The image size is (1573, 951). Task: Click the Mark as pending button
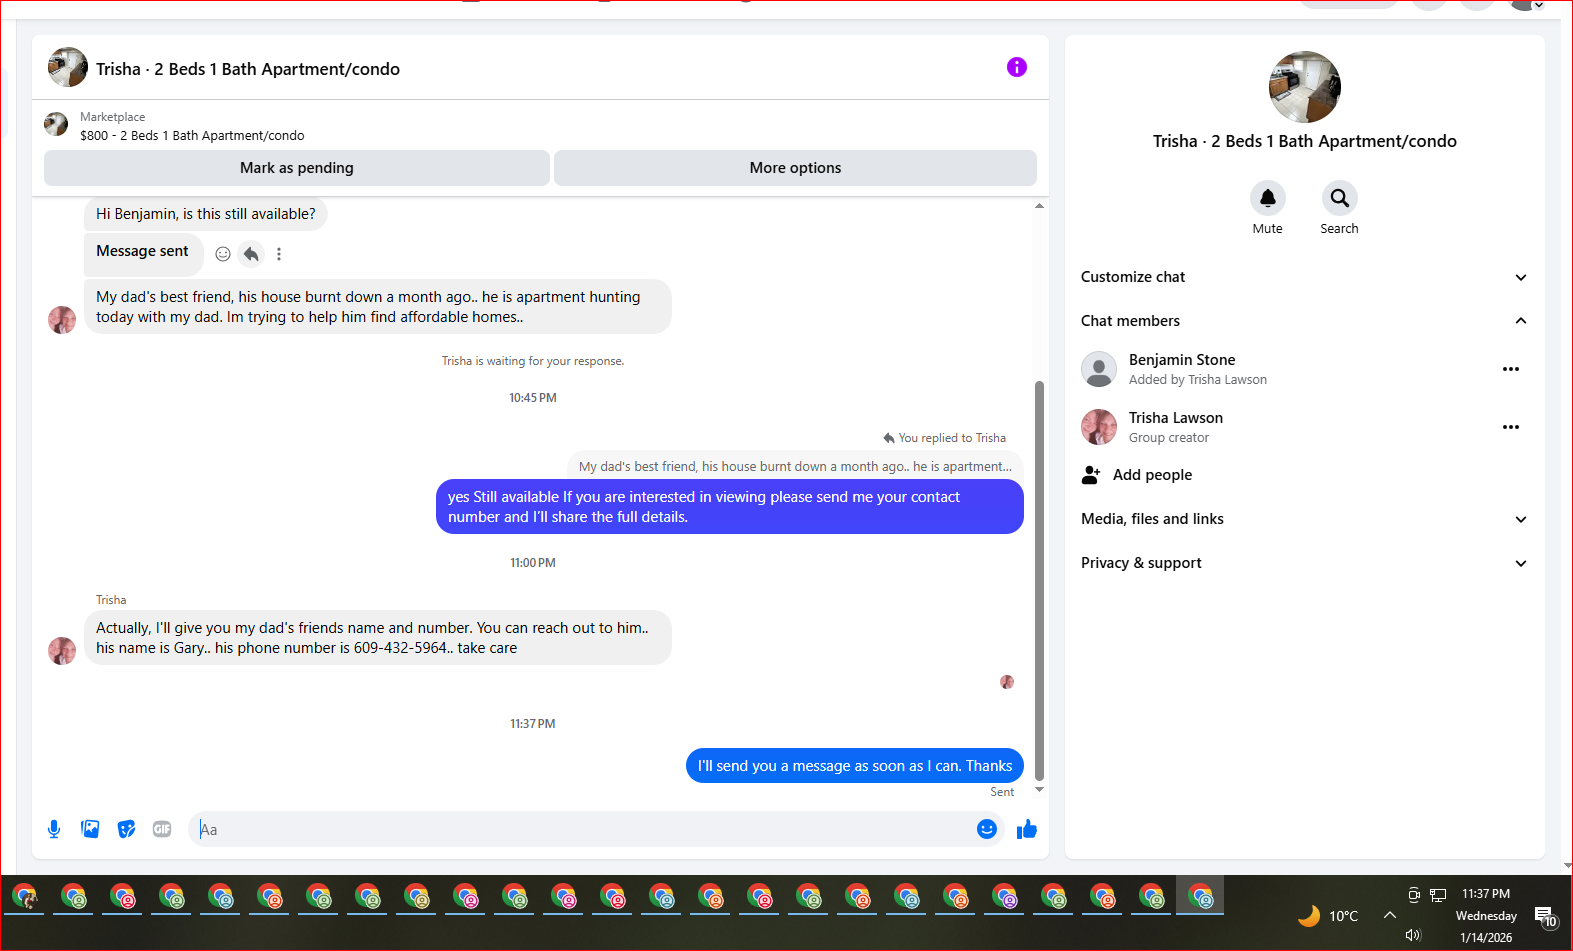point(297,168)
